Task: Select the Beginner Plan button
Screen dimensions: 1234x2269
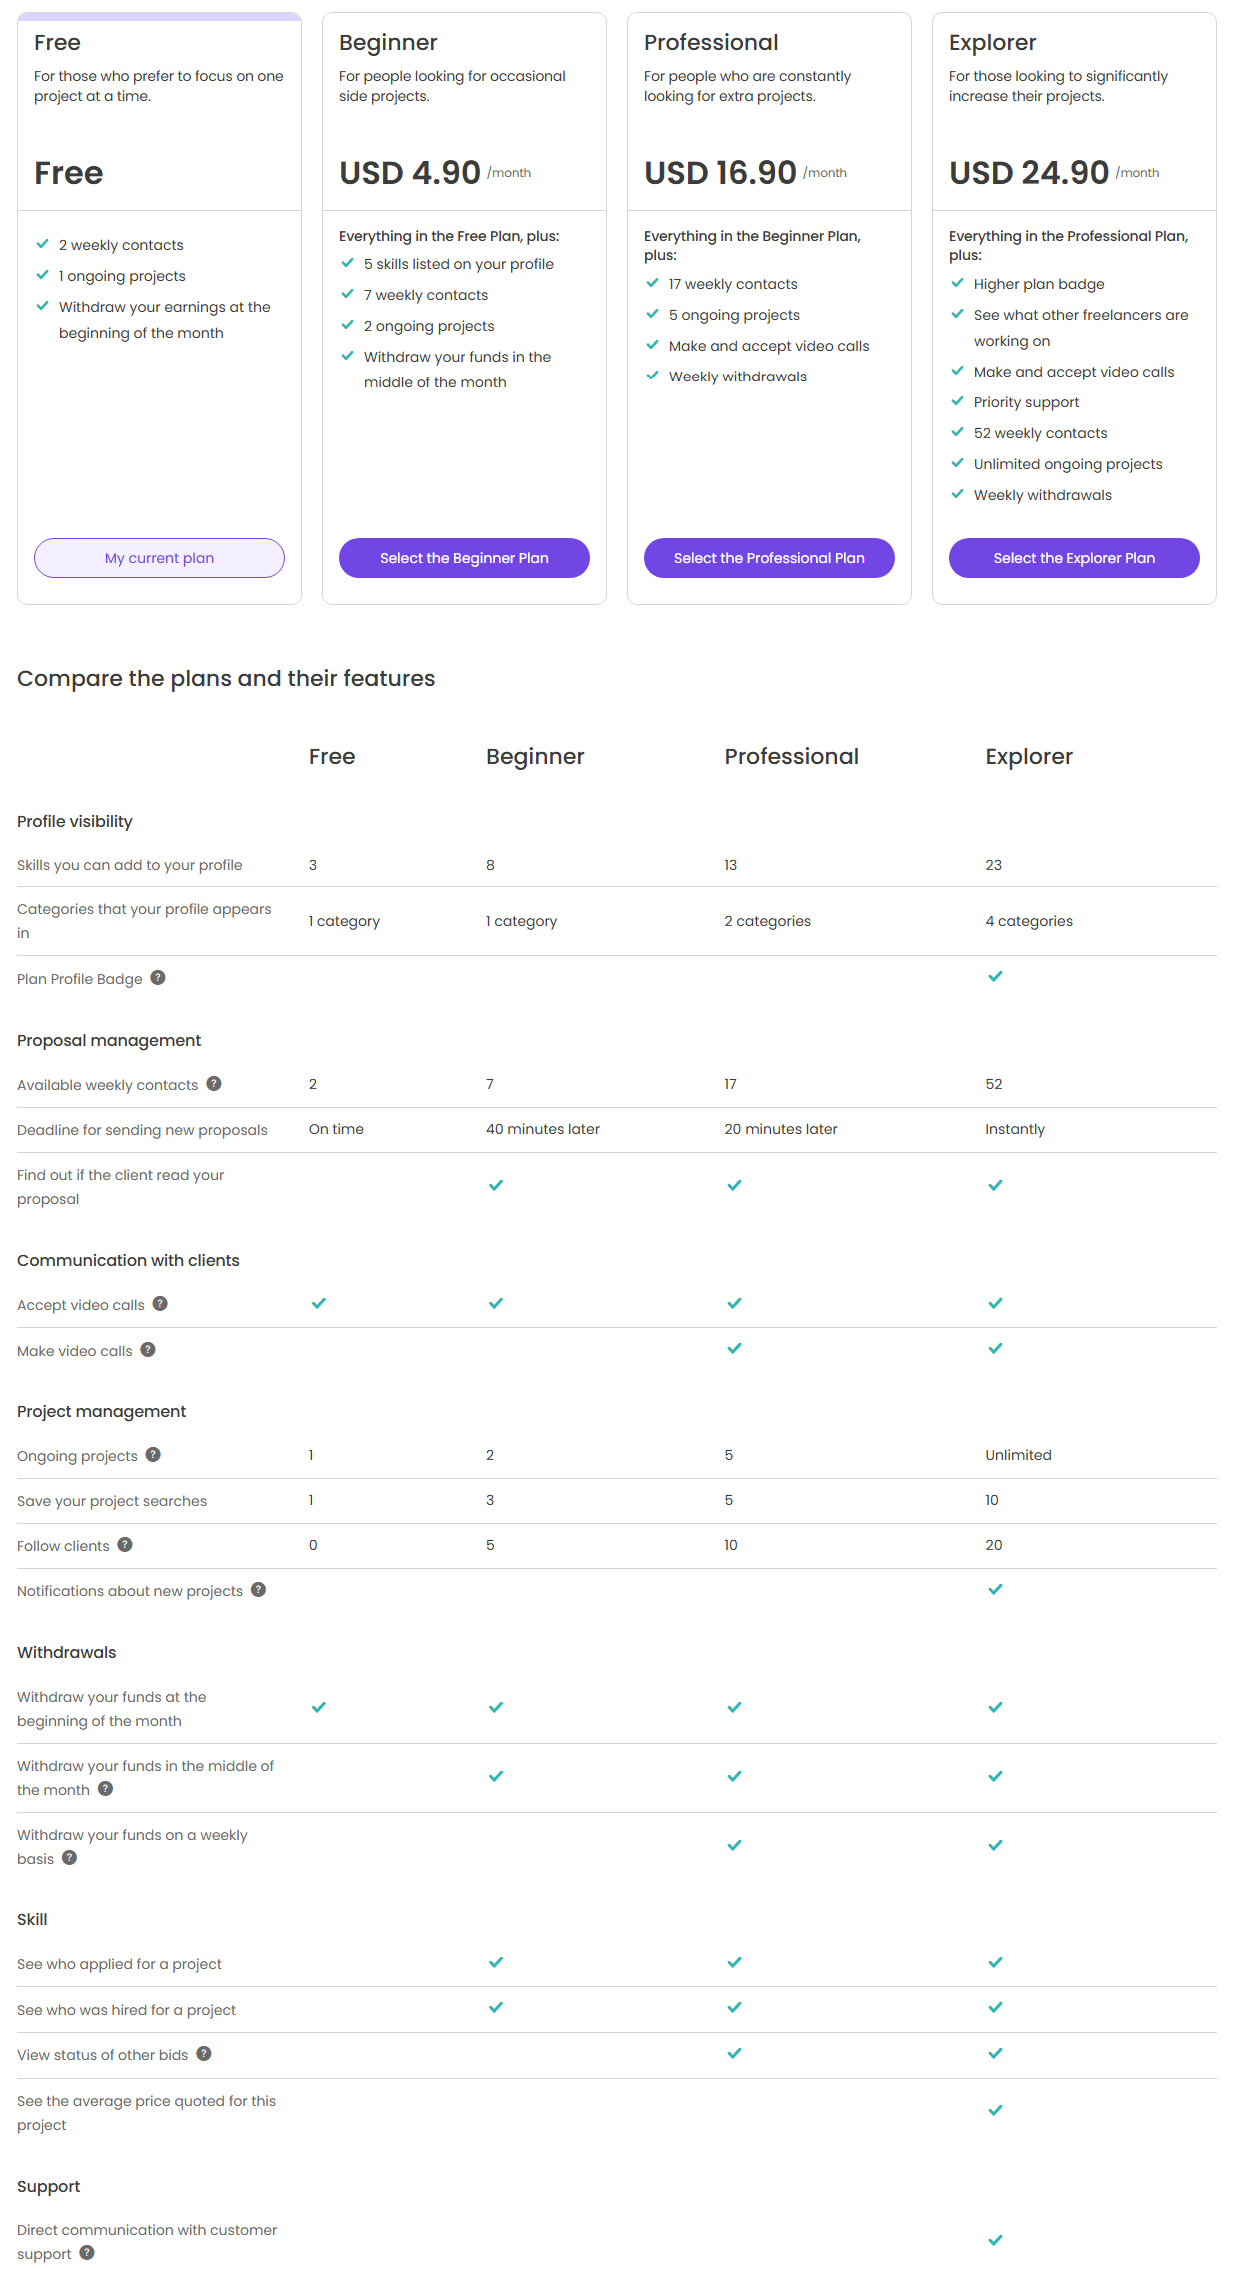Action: (x=464, y=558)
